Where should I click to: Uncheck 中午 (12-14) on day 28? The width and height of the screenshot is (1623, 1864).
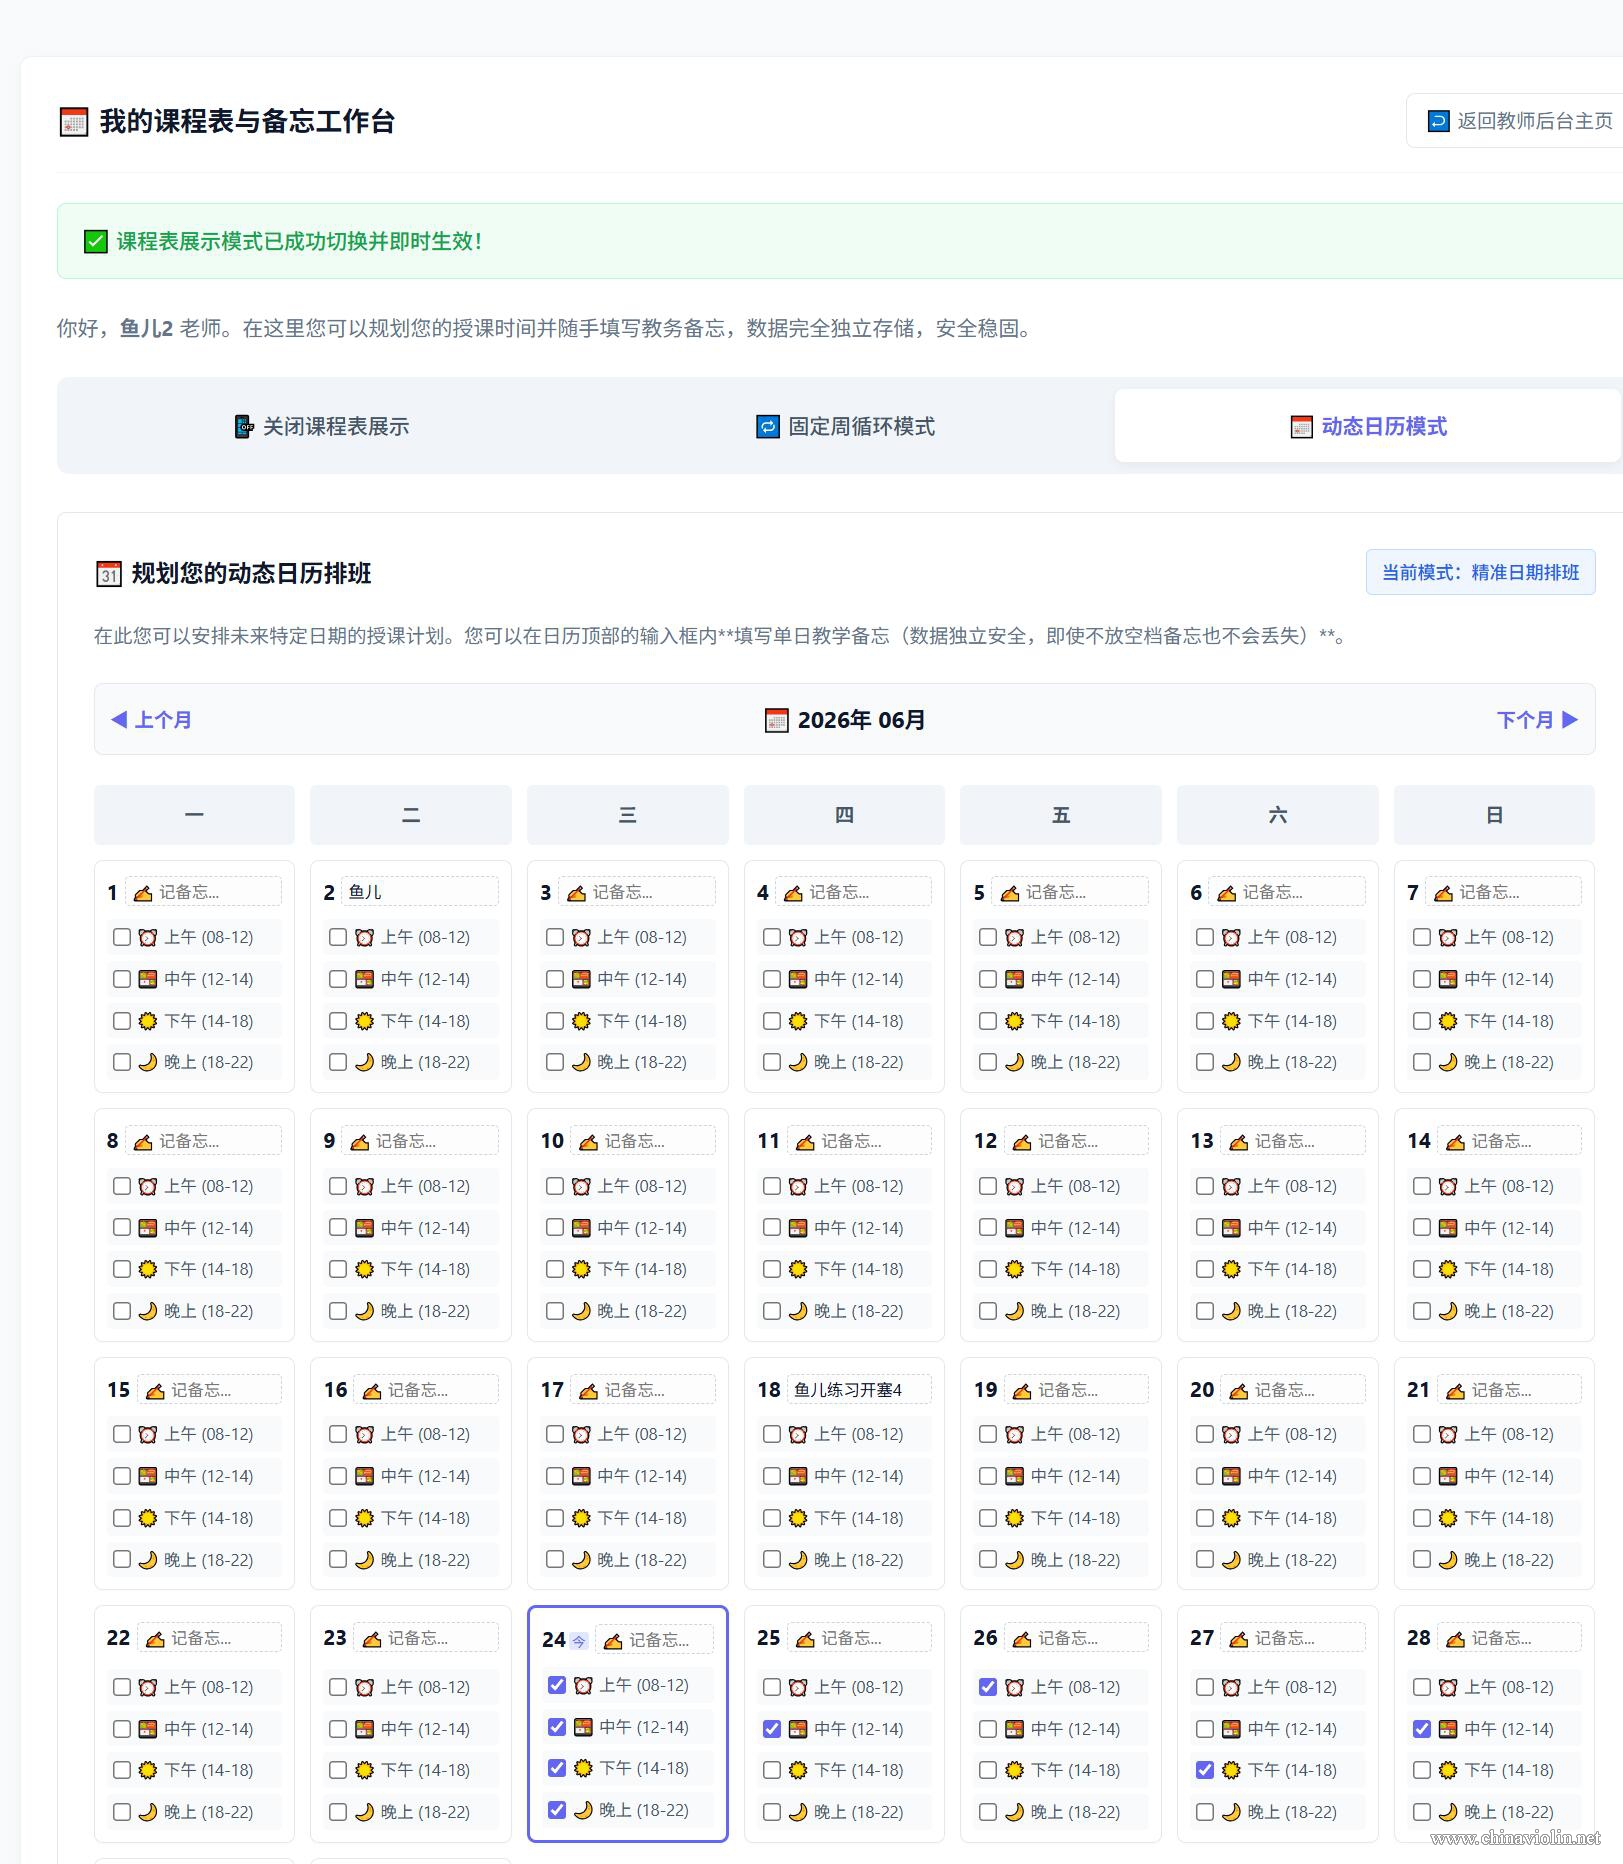tap(1422, 1729)
